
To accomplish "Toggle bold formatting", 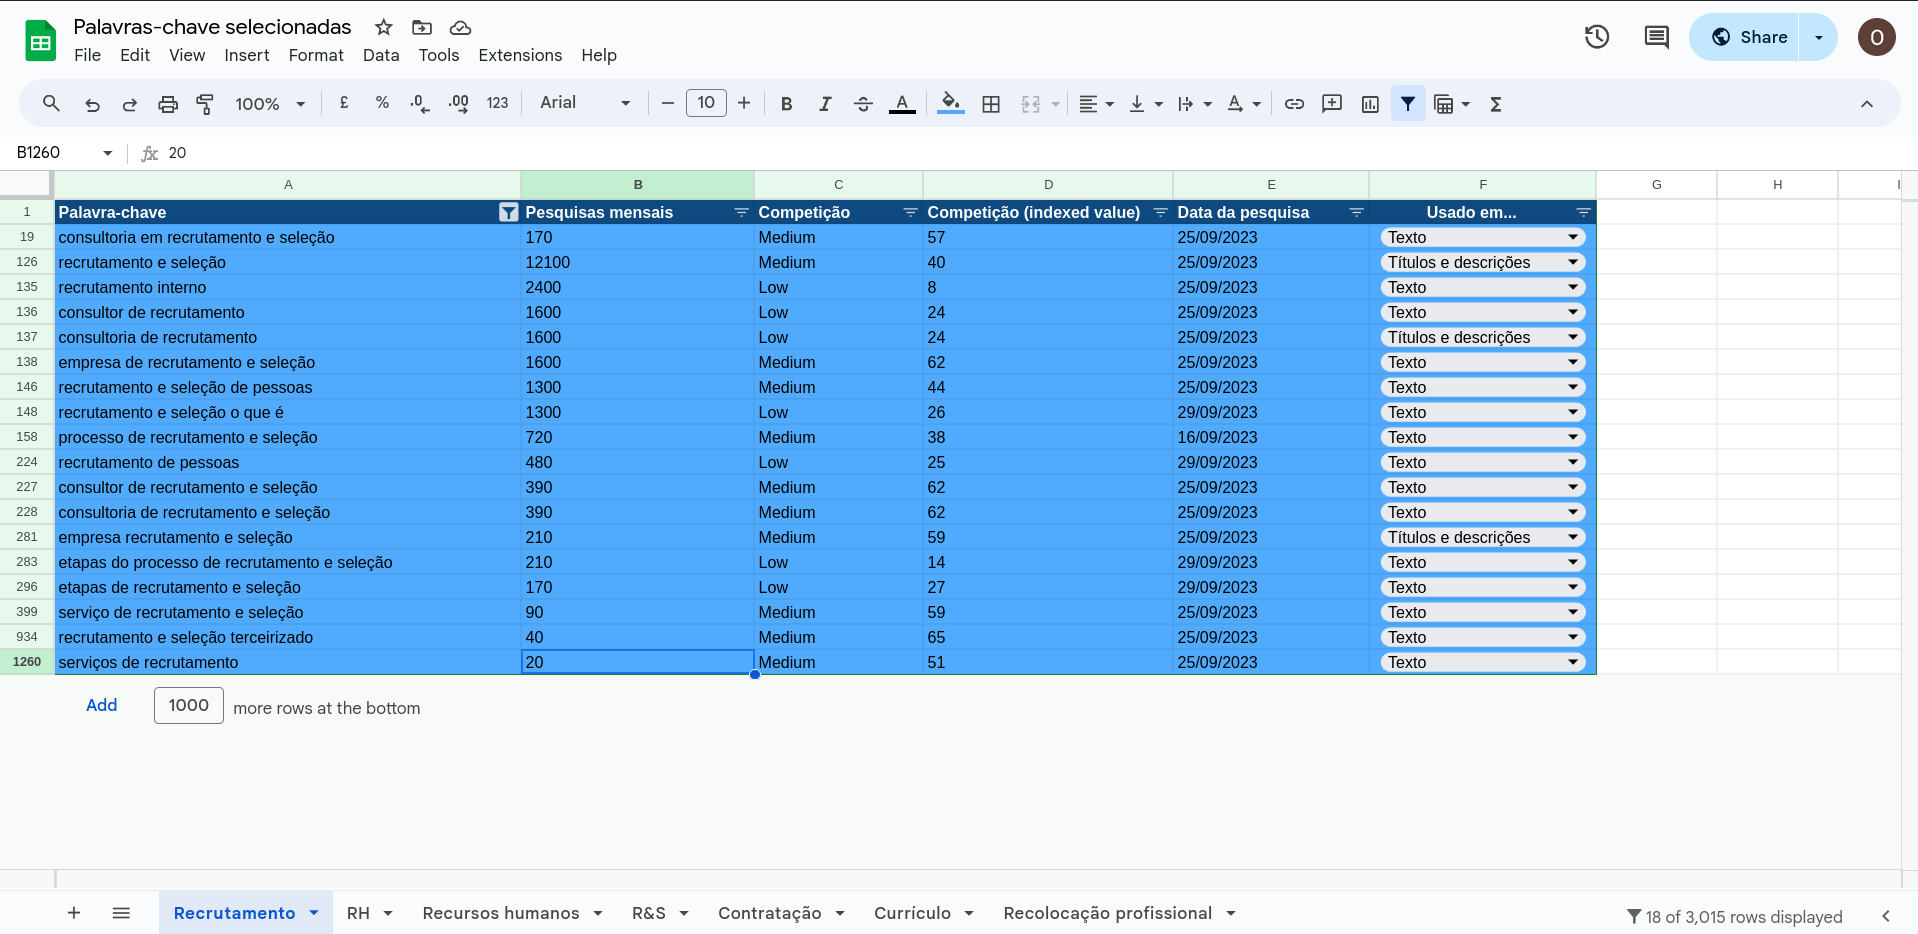I will (787, 104).
